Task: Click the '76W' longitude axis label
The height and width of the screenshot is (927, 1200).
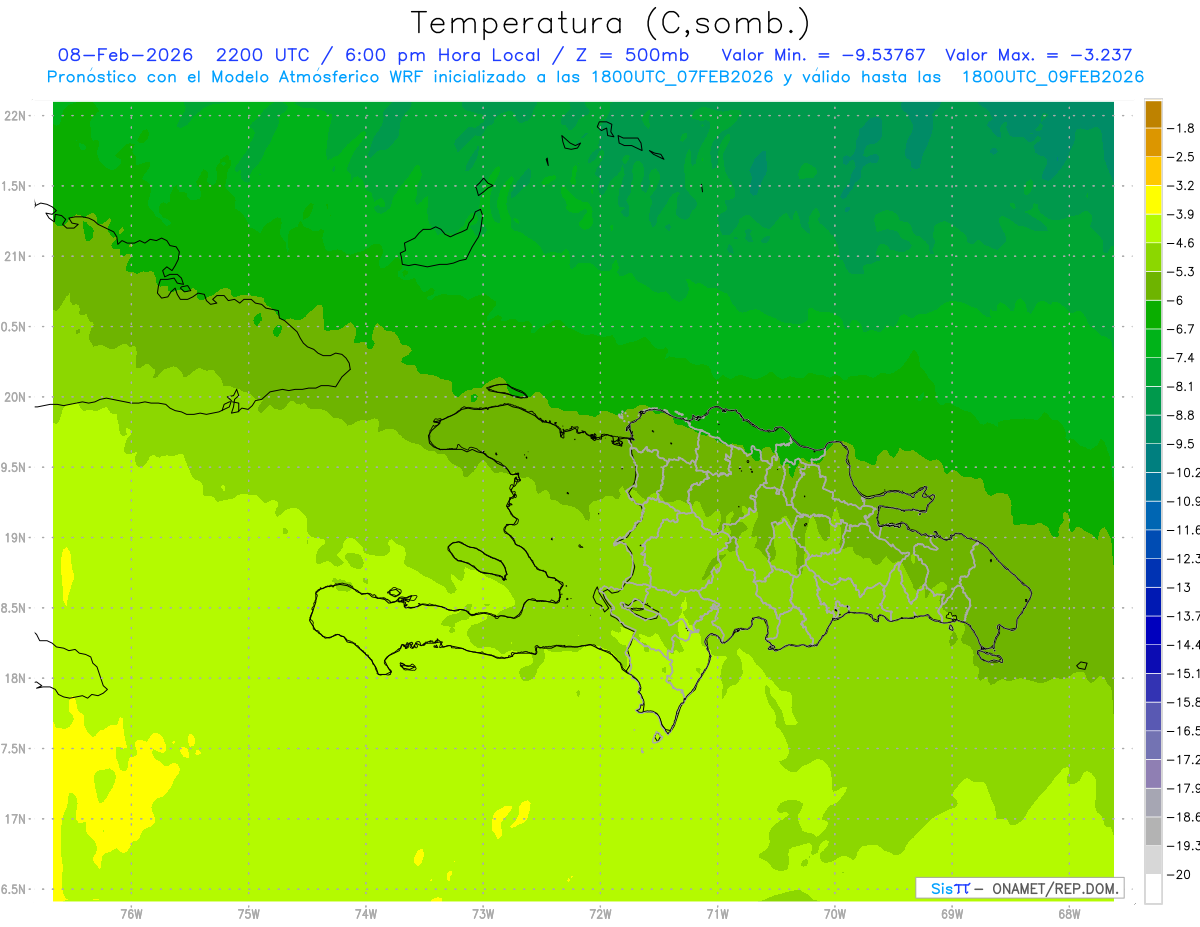Action: [131, 915]
